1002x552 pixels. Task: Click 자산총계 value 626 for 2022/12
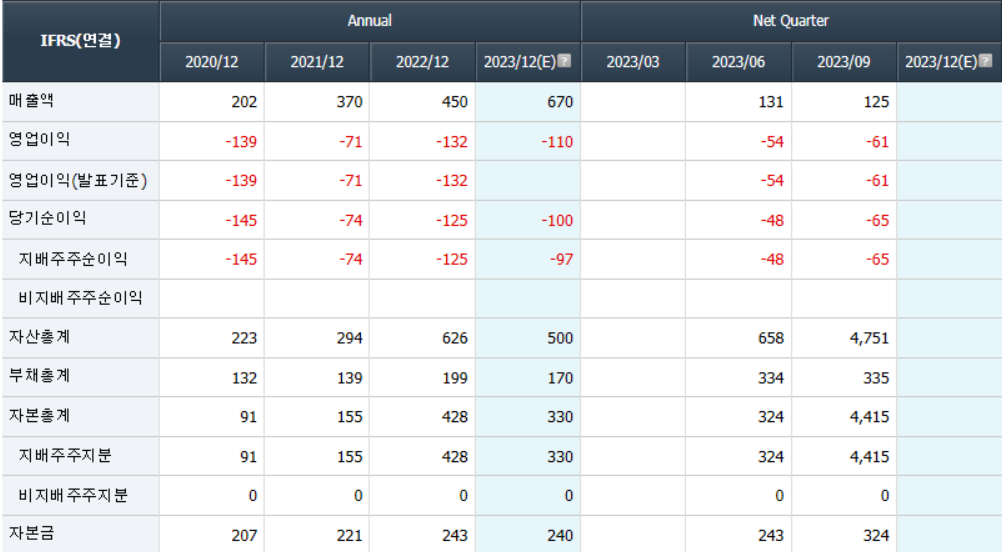[455, 338]
